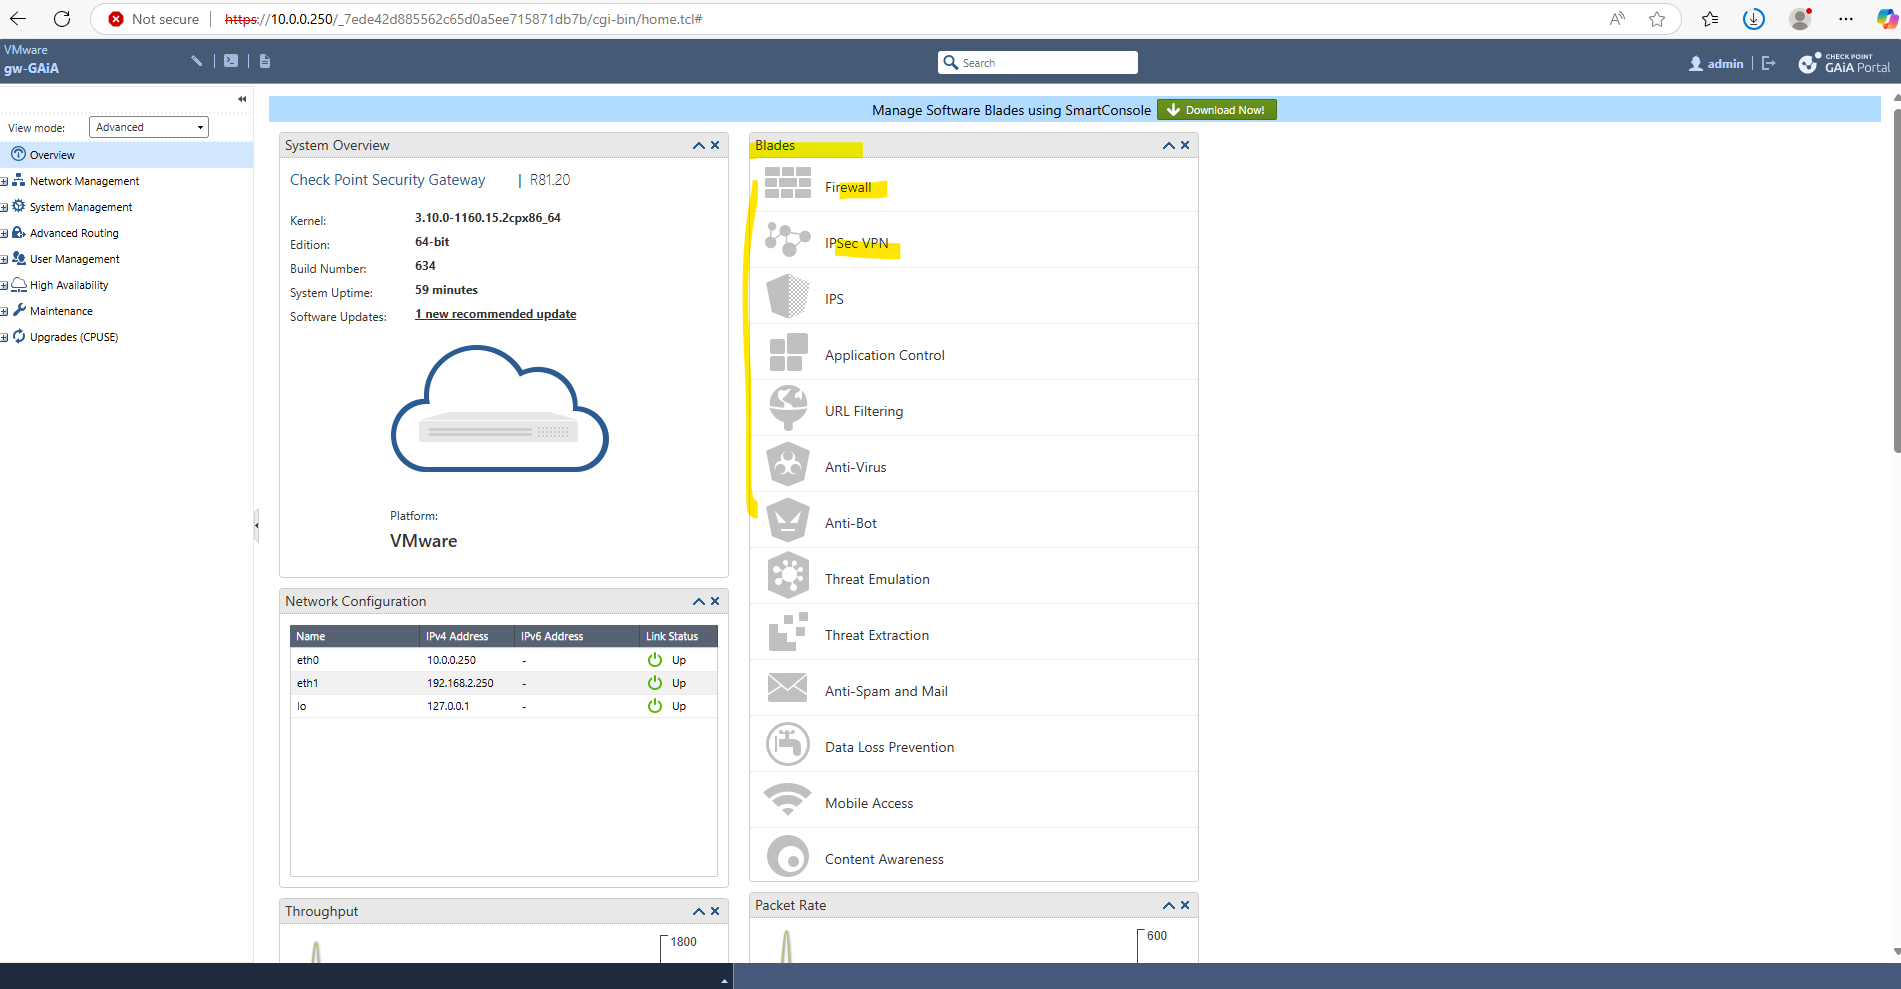
Task: Click the Threat Emulation icon
Action: click(x=788, y=576)
